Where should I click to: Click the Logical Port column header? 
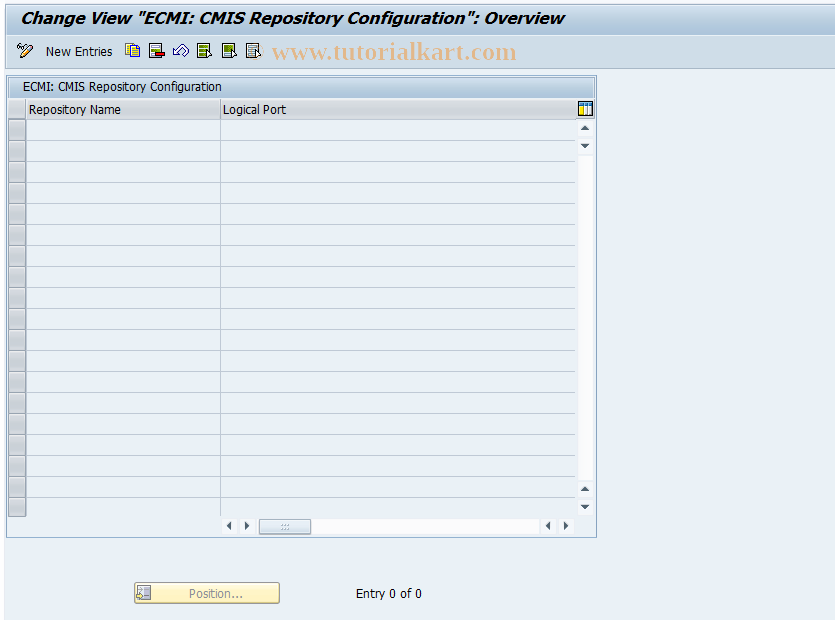[x=398, y=109]
